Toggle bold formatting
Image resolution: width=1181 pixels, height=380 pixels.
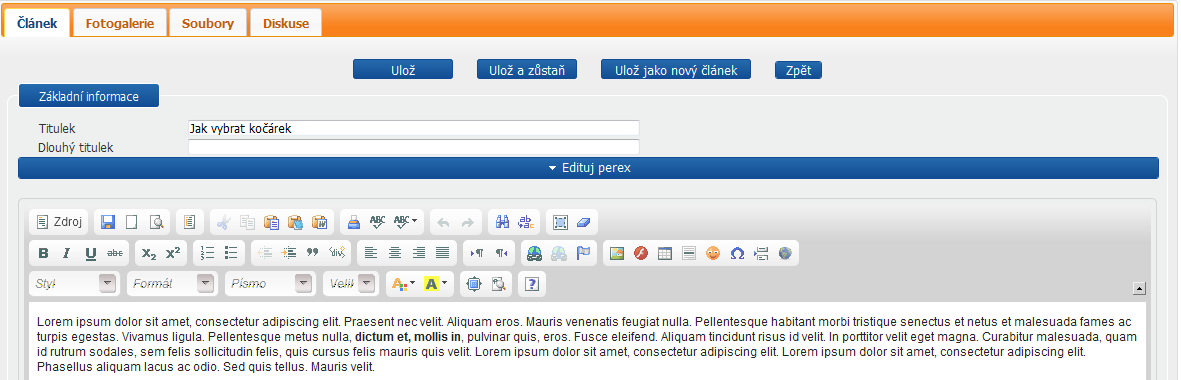coord(43,254)
